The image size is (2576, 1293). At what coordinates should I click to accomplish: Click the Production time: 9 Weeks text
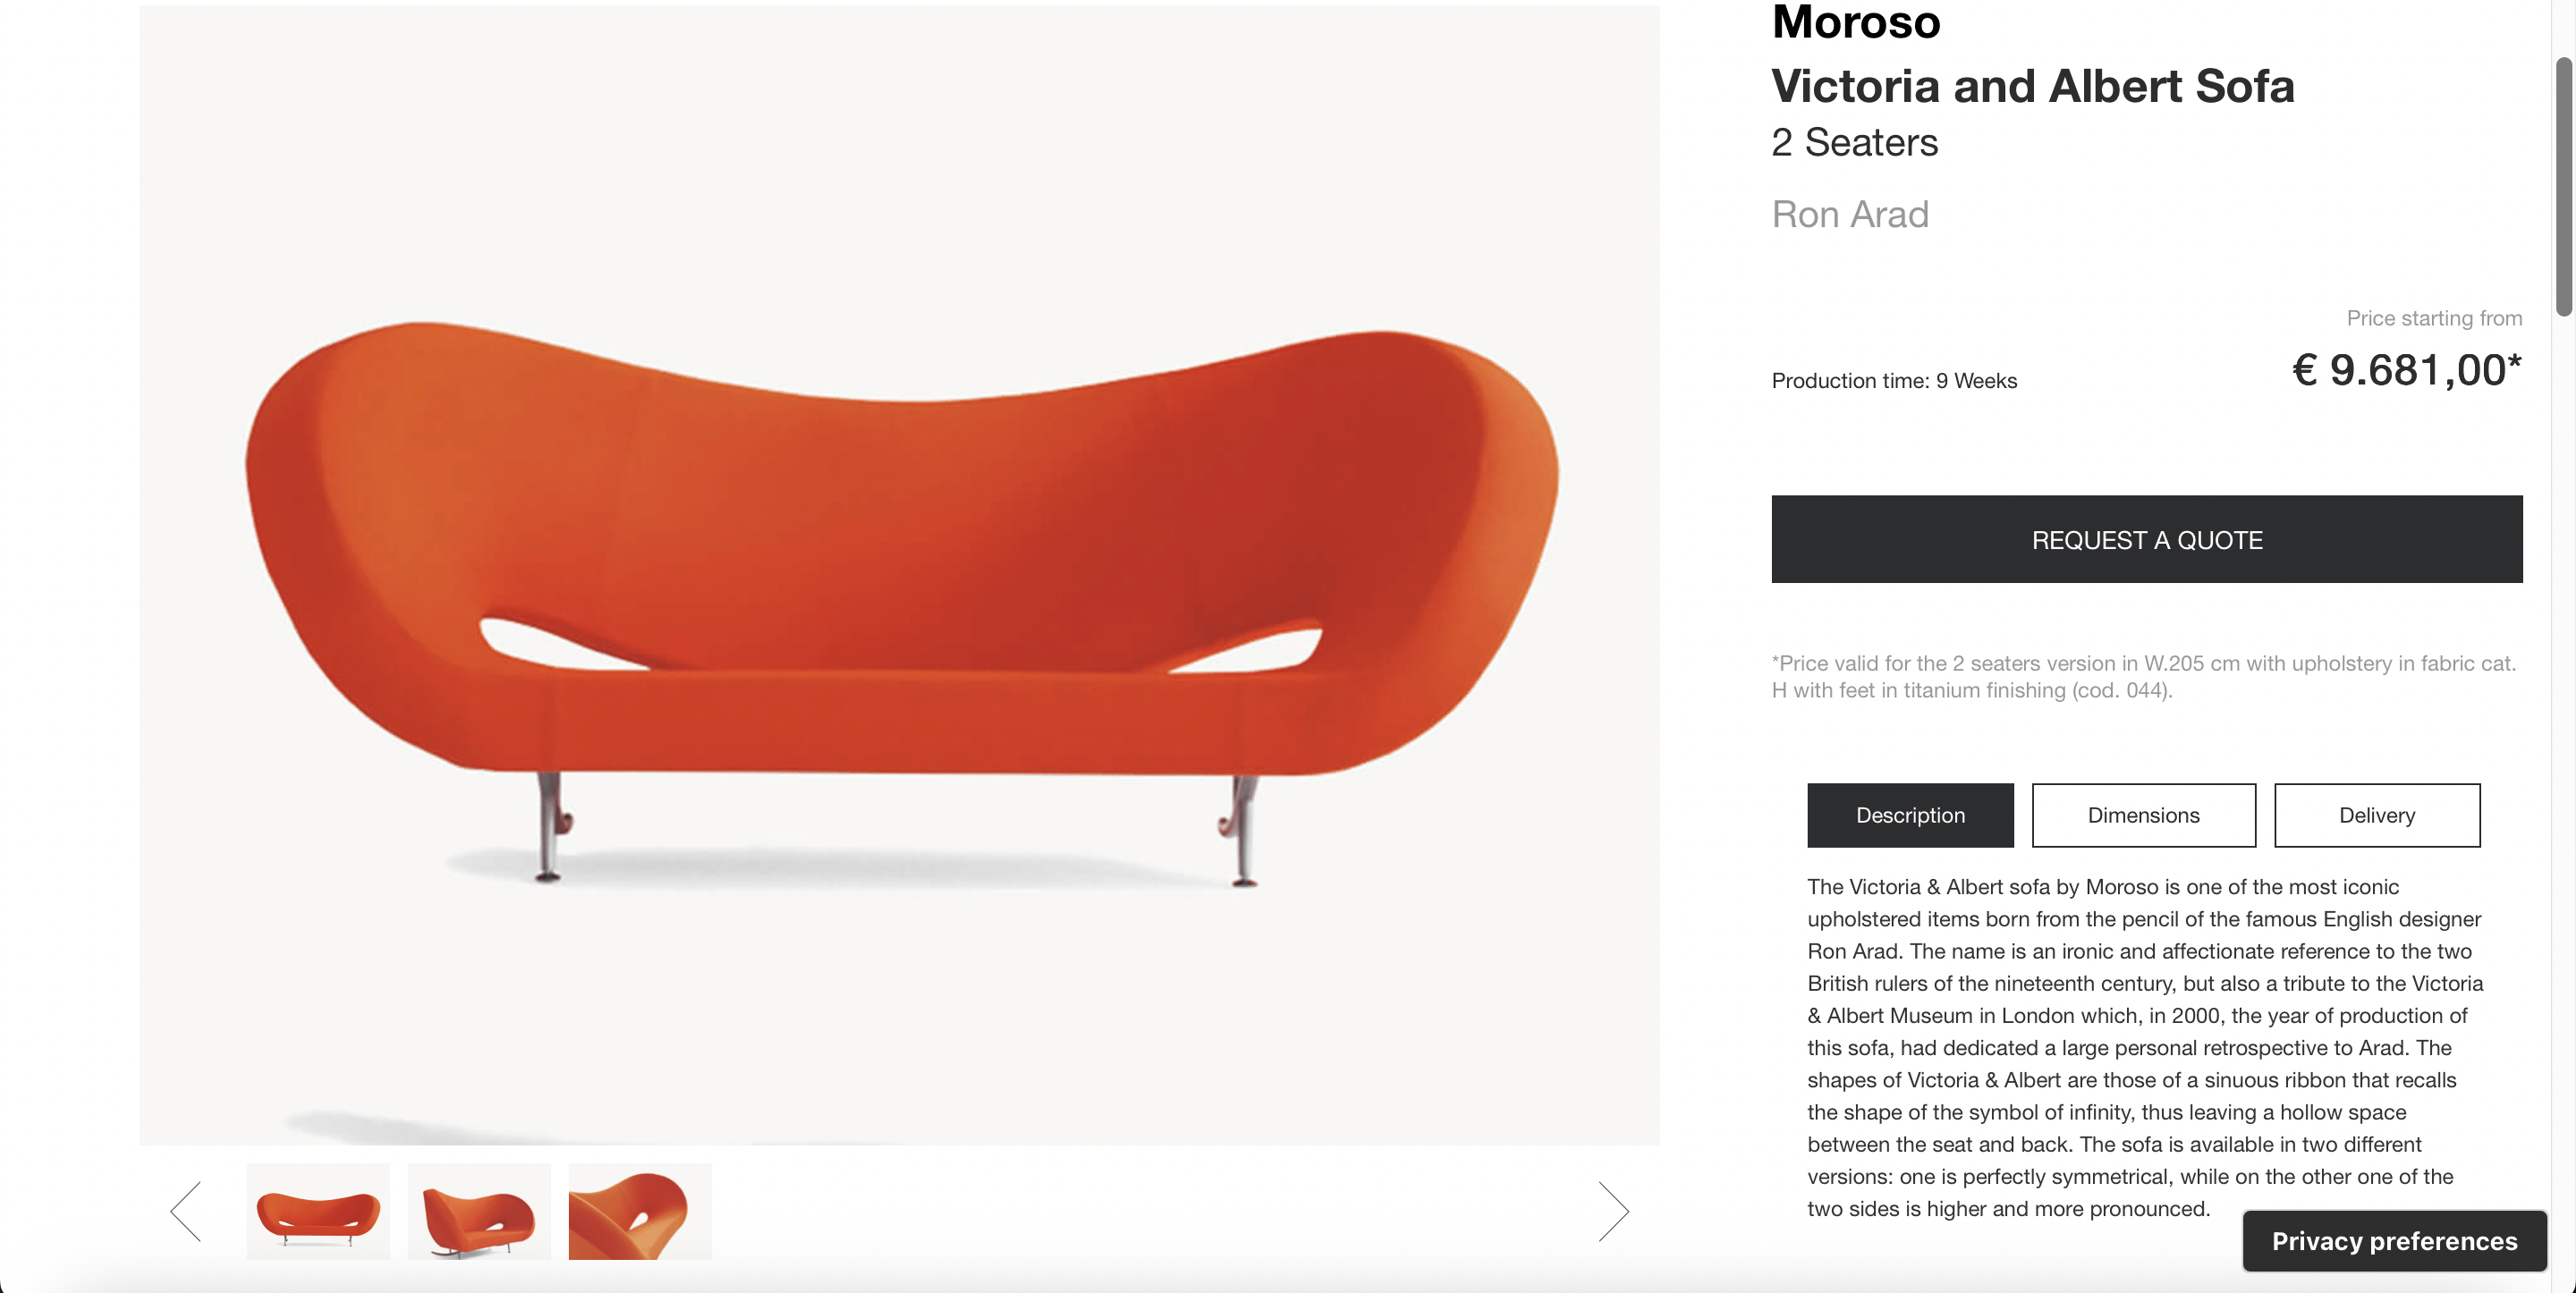click(1894, 381)
